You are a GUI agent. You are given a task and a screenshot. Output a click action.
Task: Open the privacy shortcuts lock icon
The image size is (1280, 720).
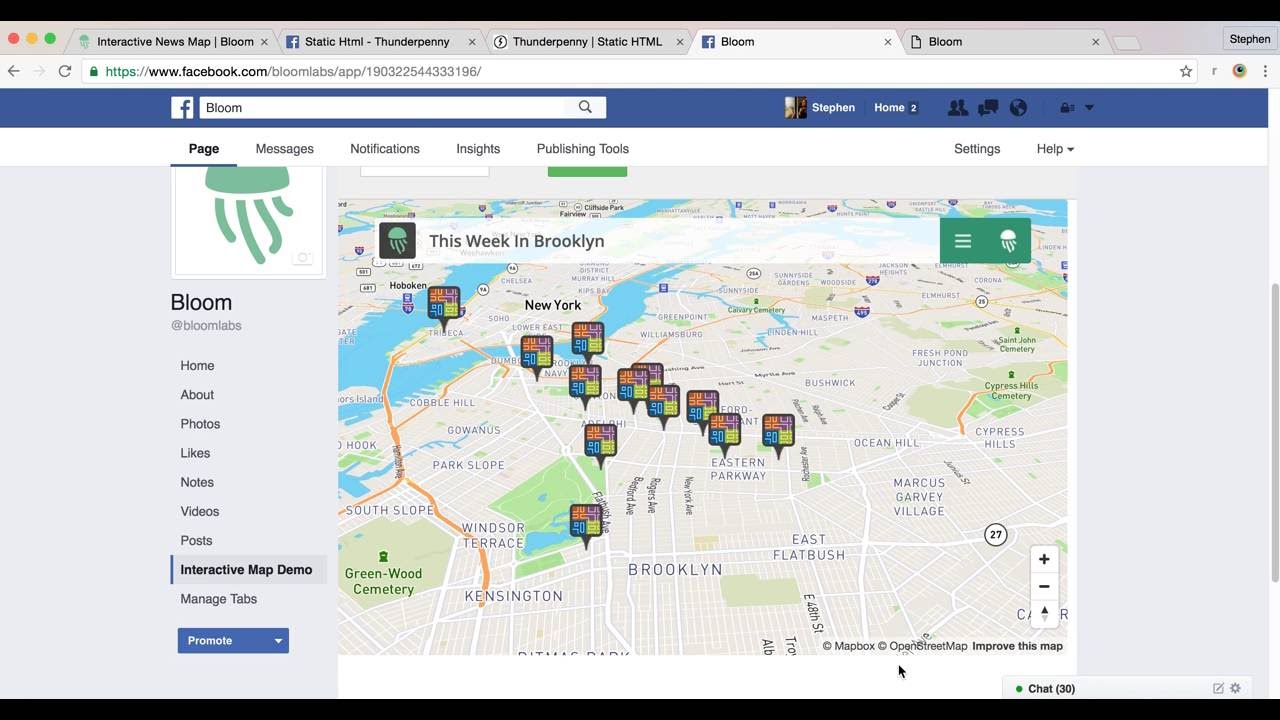click(1067, 108)
